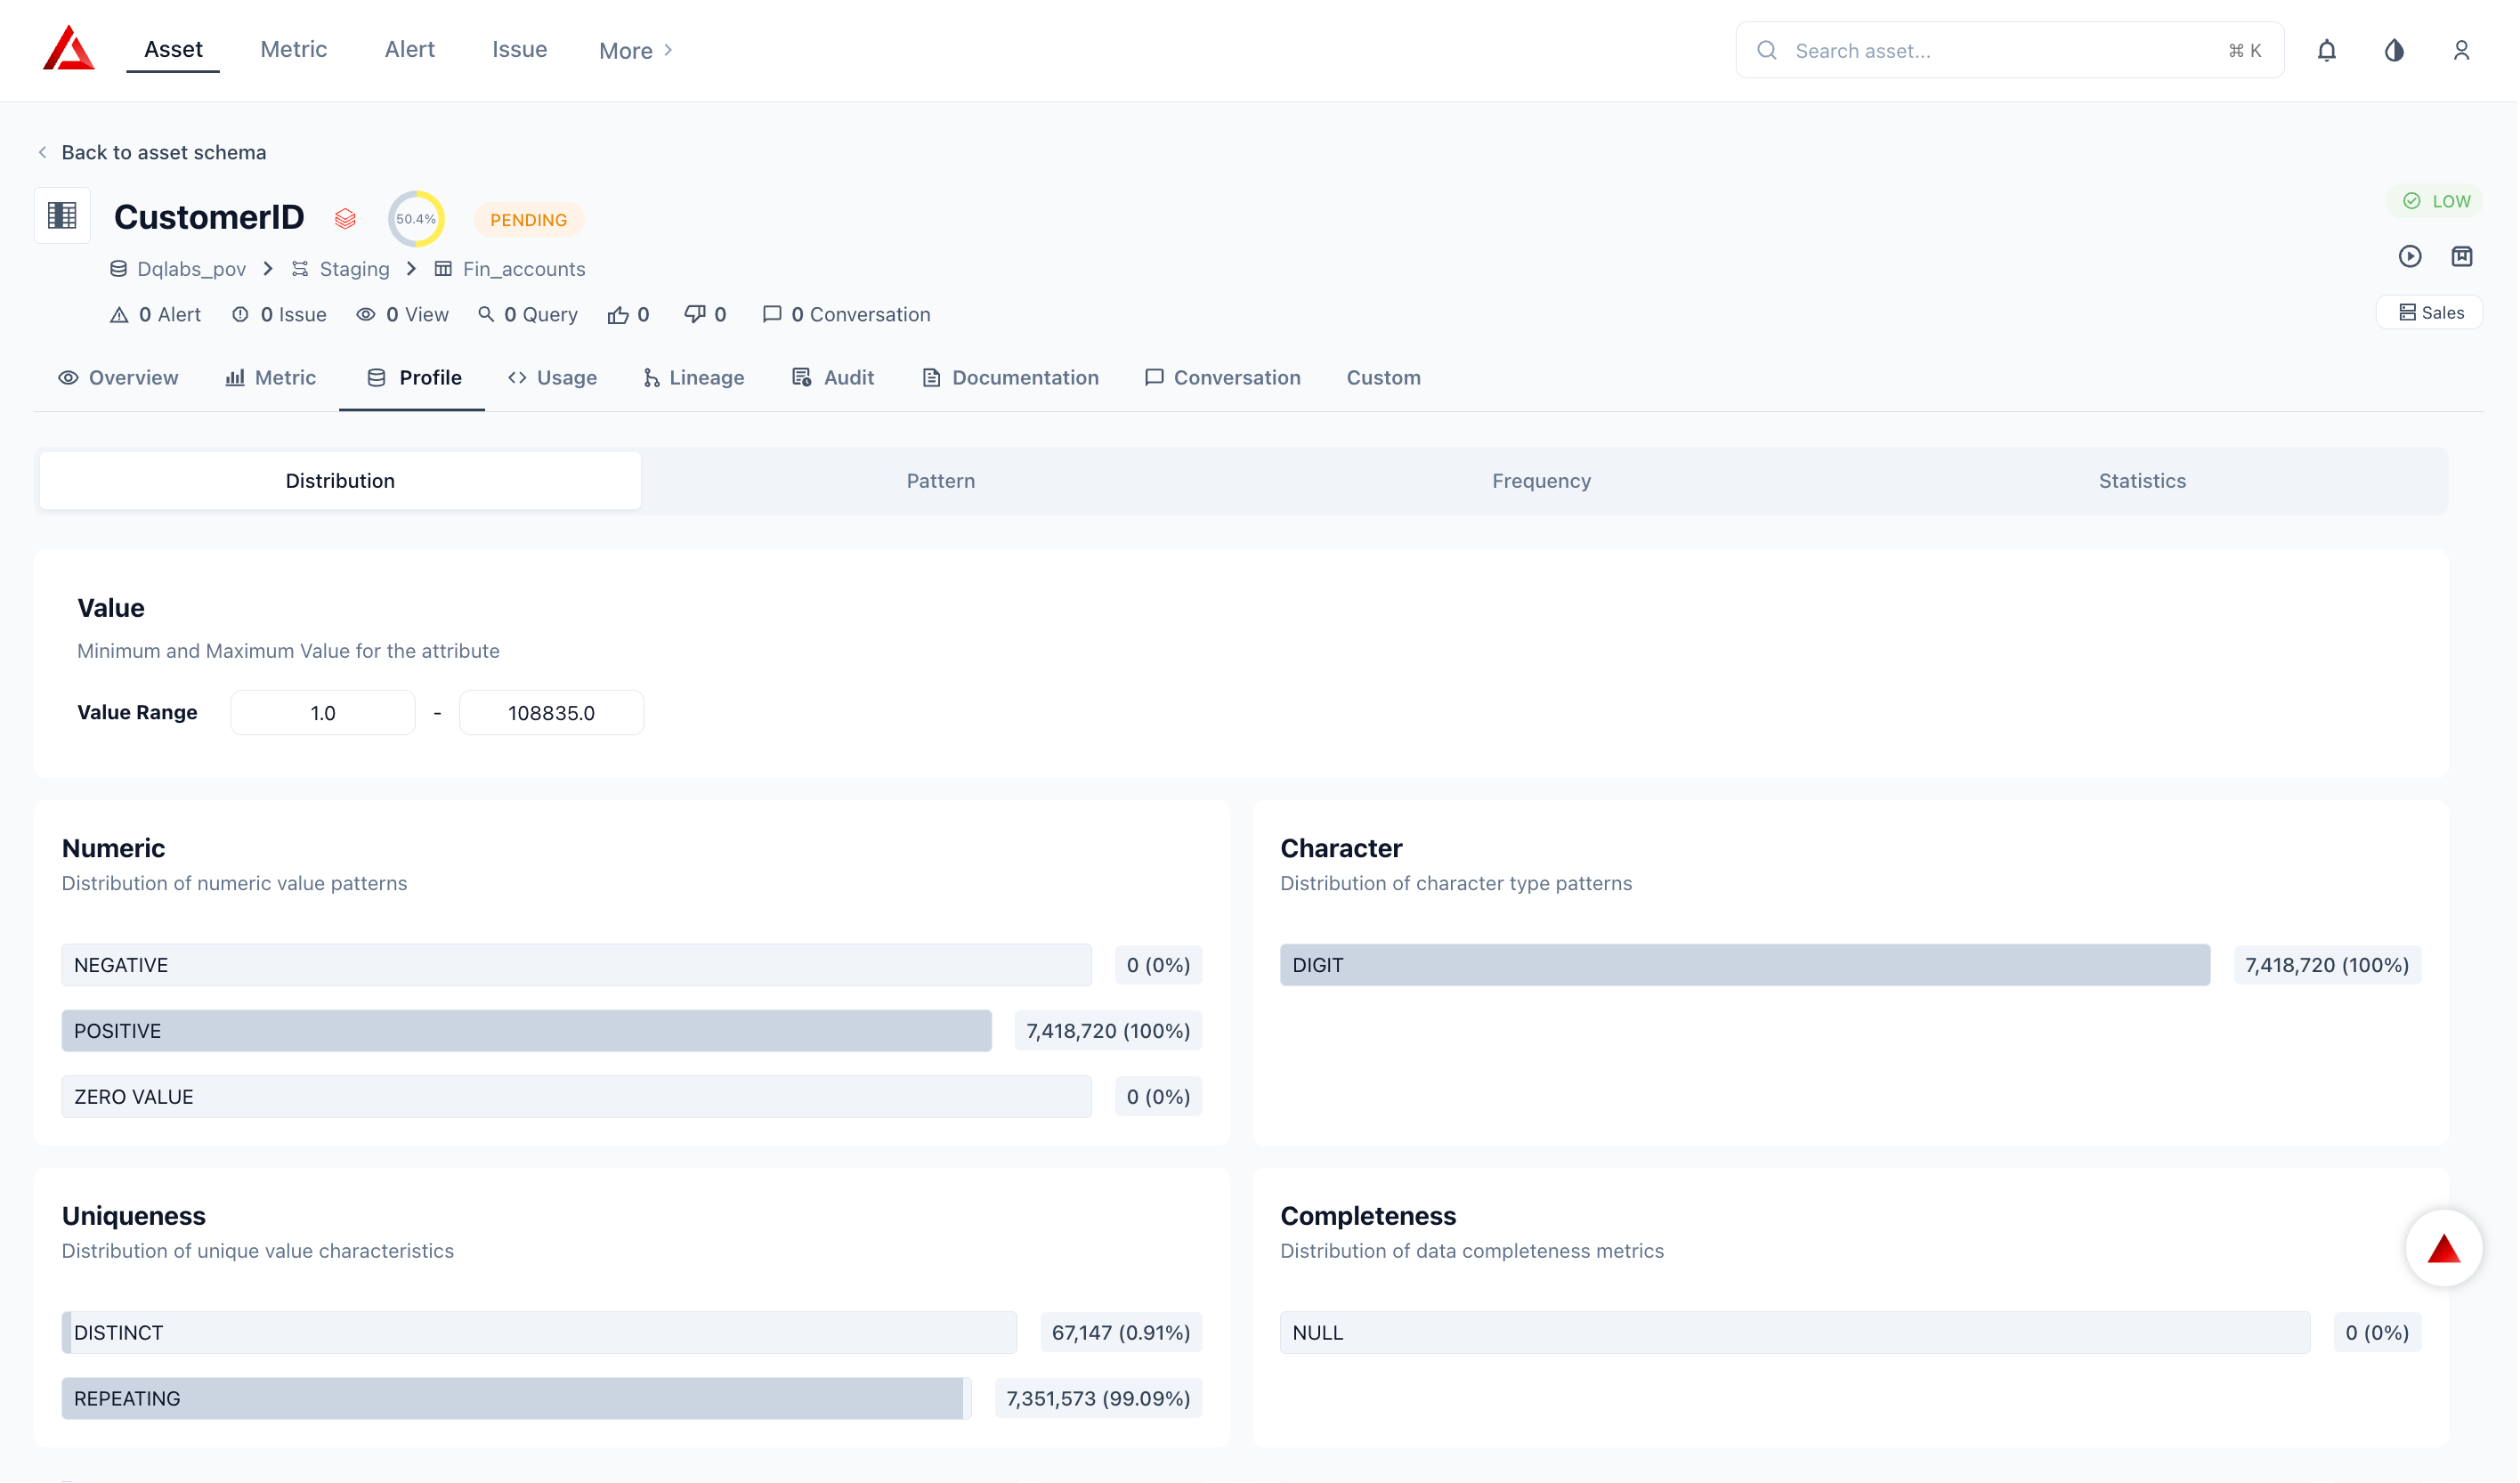Viewport: 2520px width, 1483px height.
Task: Click the REPEATING distribution bar
Action: click(x=517, y=1399)
